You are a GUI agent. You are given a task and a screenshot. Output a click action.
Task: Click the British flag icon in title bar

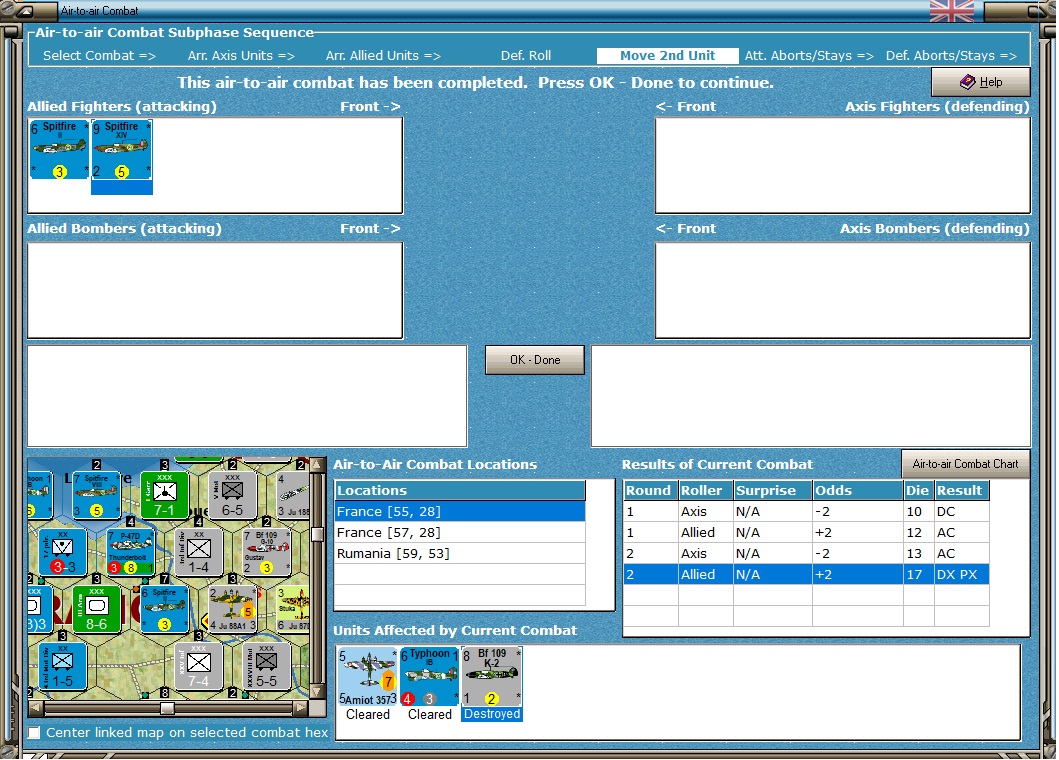coord(952,11)
